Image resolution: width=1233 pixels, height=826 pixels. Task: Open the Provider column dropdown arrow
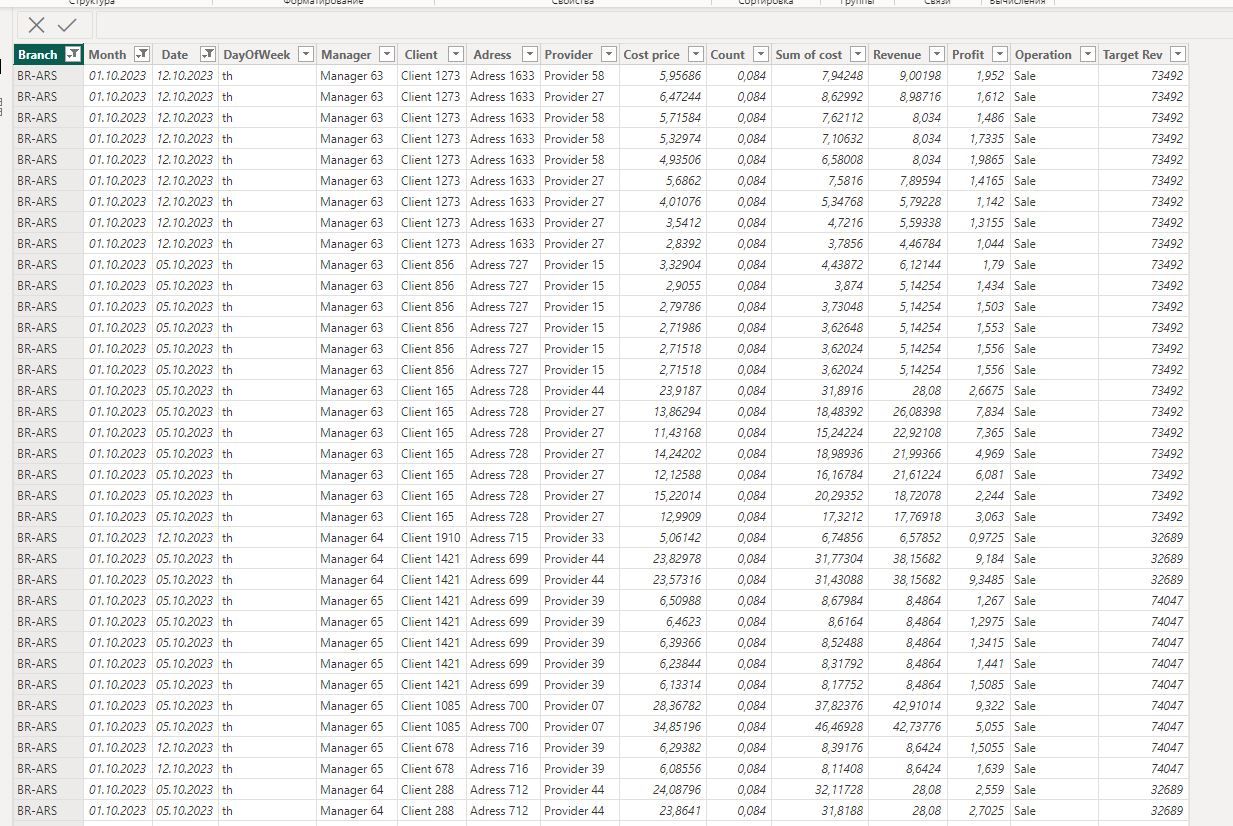tap(609, 55)
